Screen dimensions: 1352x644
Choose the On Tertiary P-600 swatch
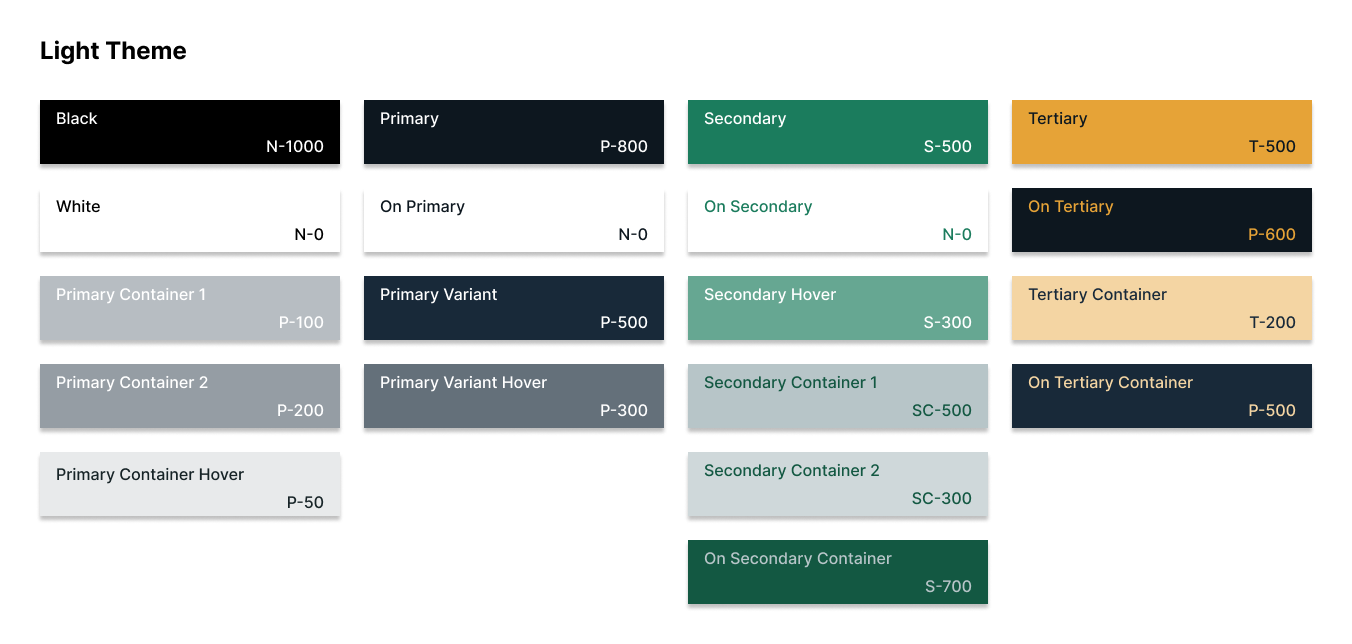click(1162, 220)
